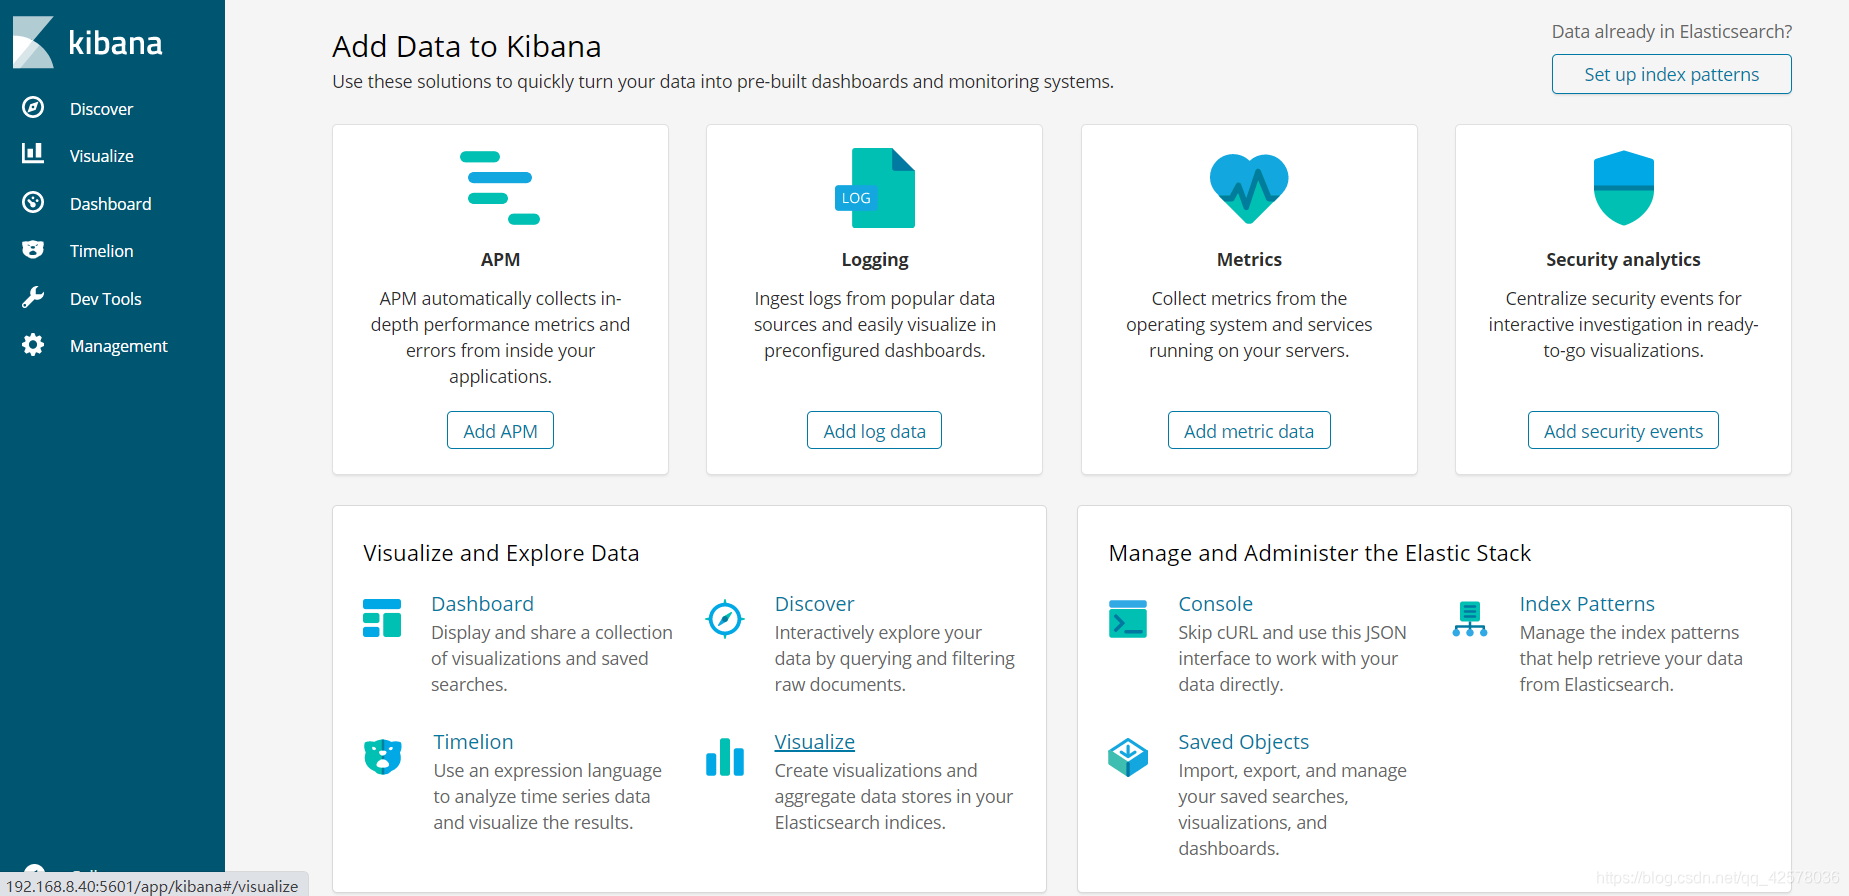The image size is (1849, 896).
Task: Click the APM card trace icon
Action: coord(500,188)
